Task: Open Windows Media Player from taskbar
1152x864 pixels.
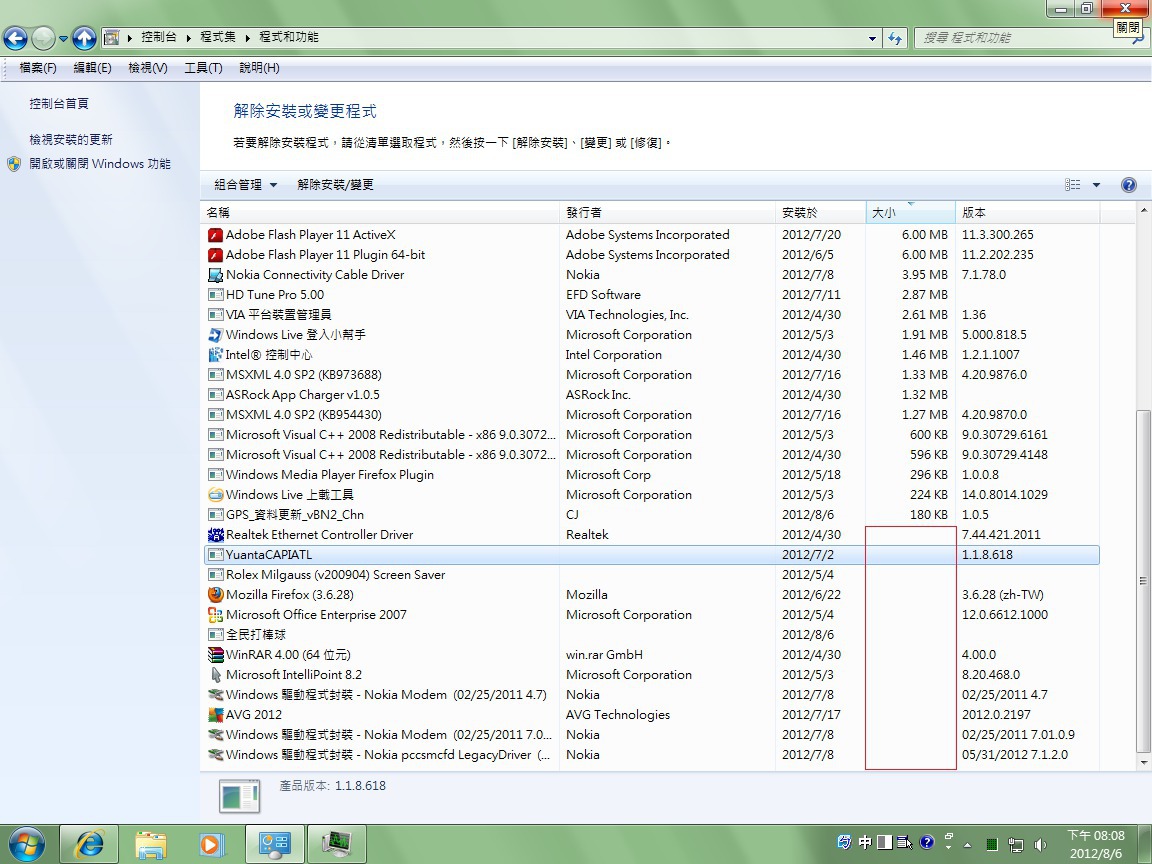Action: click(210, 844)
